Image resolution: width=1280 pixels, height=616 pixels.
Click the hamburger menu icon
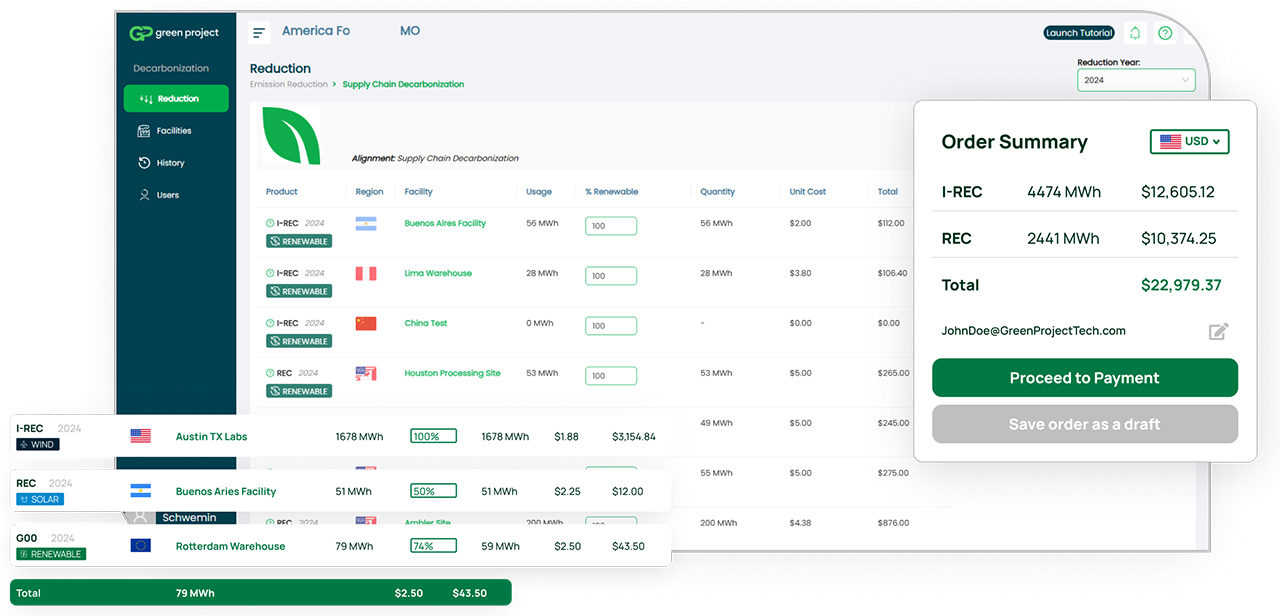[x=260, y=33]
